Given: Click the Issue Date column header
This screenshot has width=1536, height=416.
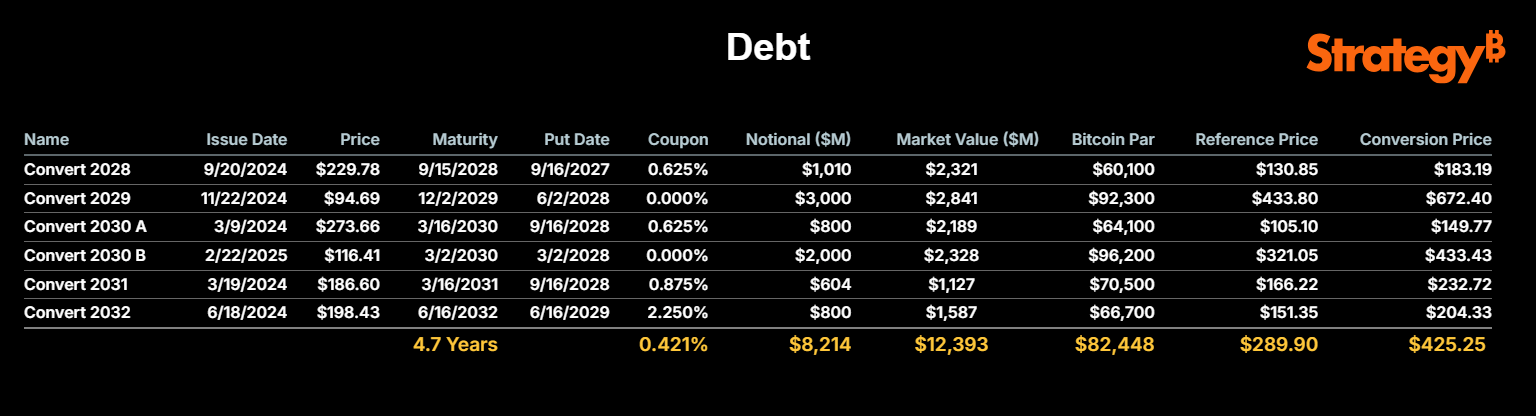Looking at the screenshot, I should [246, 140].
